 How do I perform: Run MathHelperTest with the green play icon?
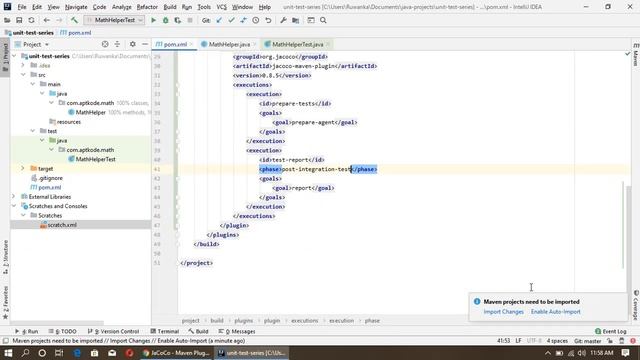[x=153, y=20]
